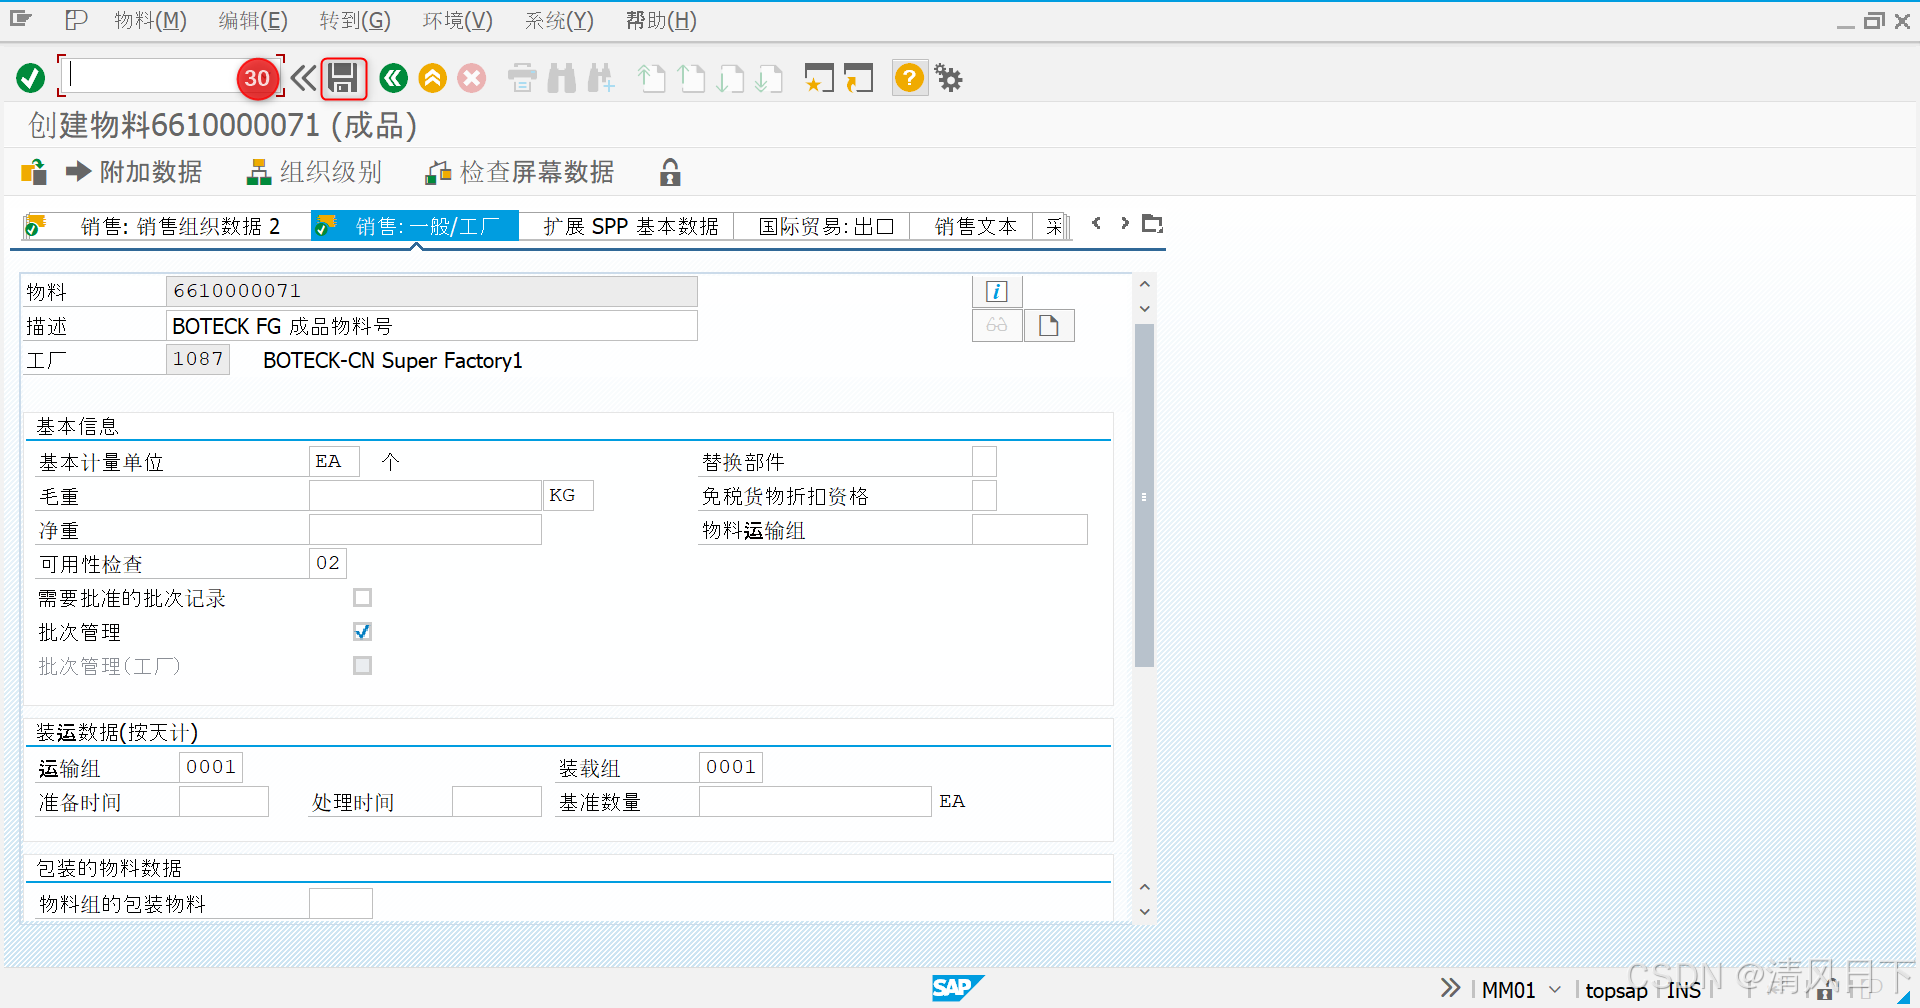Click the green Back arrow icon
This screenshot has width=1920, height=1008.
pos(393,78)
